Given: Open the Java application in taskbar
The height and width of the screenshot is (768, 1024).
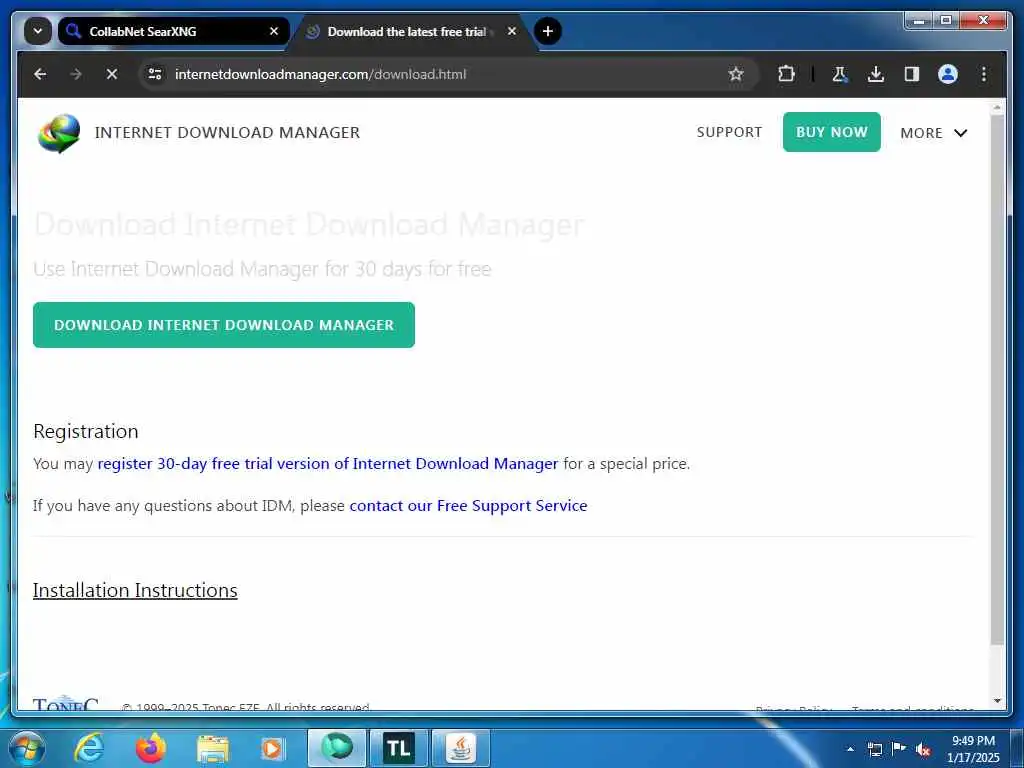Looking at the screenshot, I should pos(461,748).
